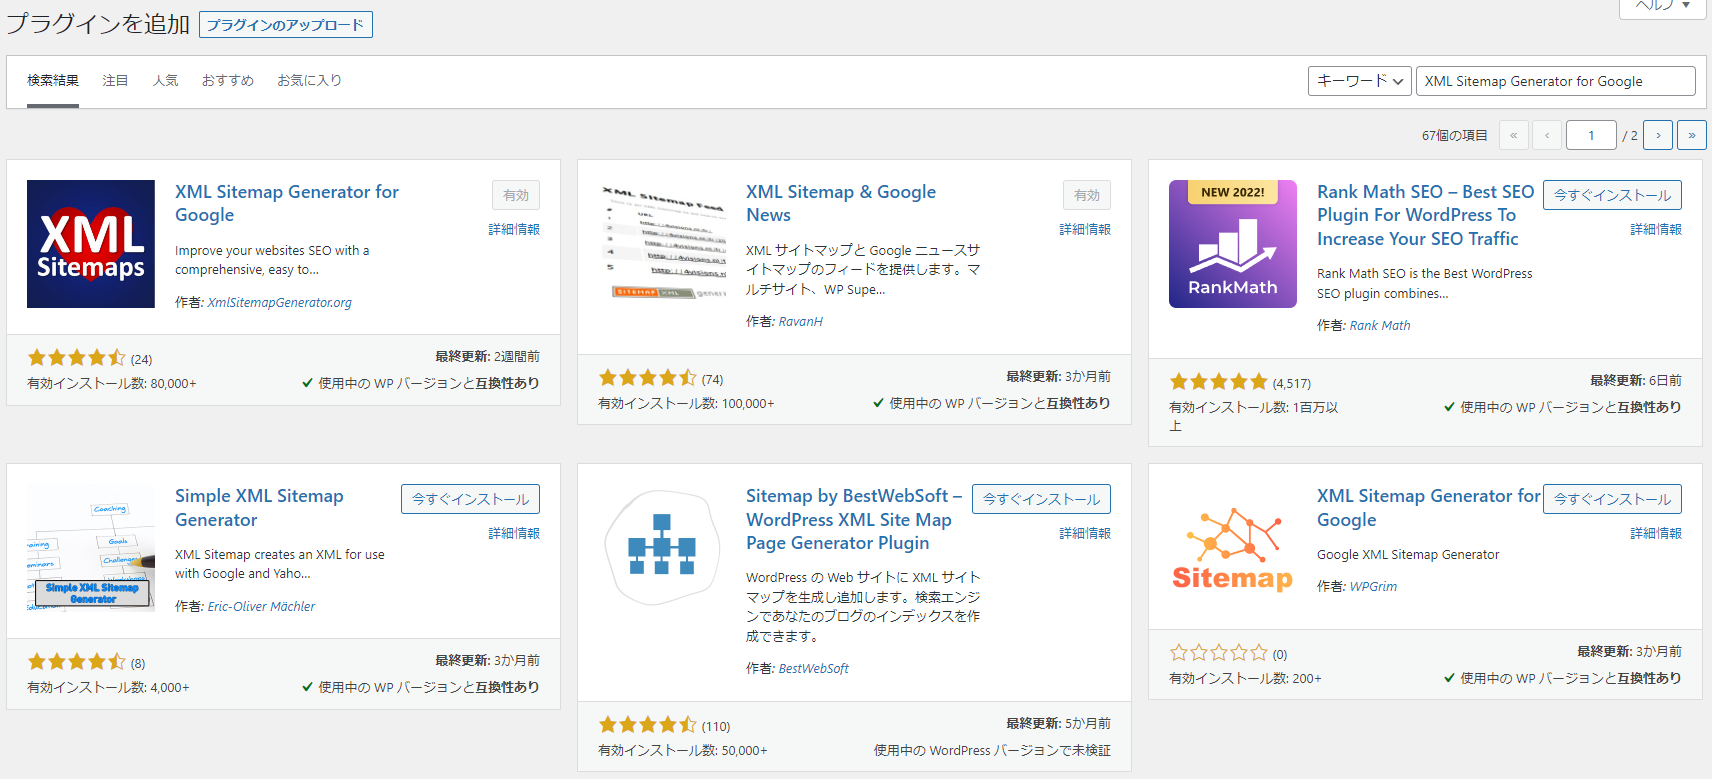Image resolution: width=1712 pixels, height=779 pixels.
Task: Install WPGrim XML Sitemap Generator now
Action: point(1612,499)
